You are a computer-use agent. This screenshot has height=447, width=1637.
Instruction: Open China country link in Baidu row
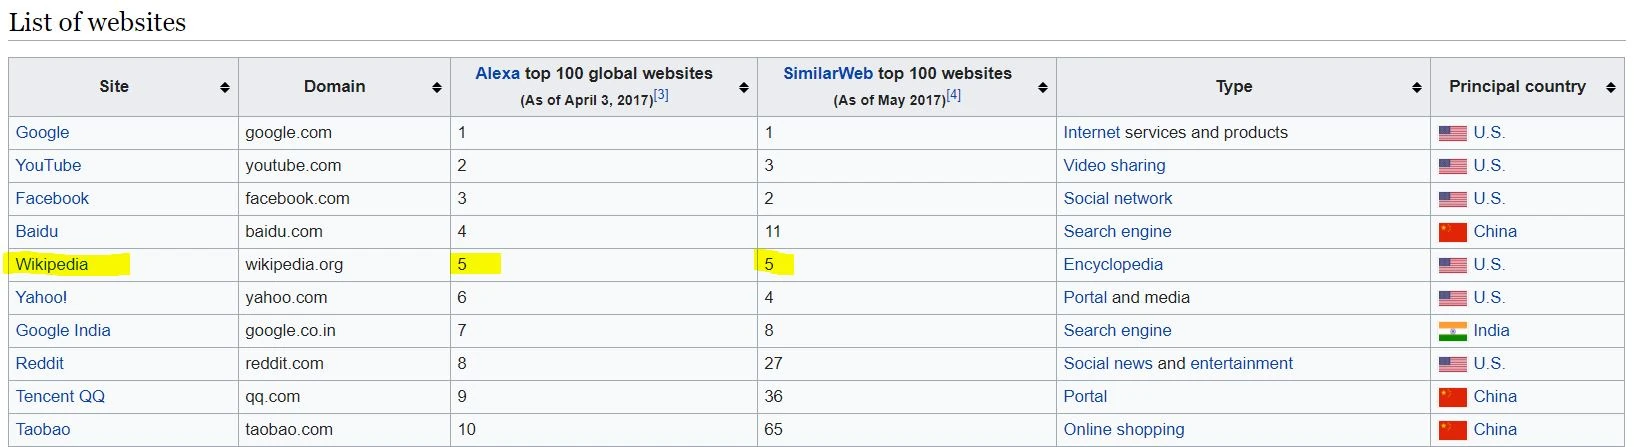point(1495,231)
